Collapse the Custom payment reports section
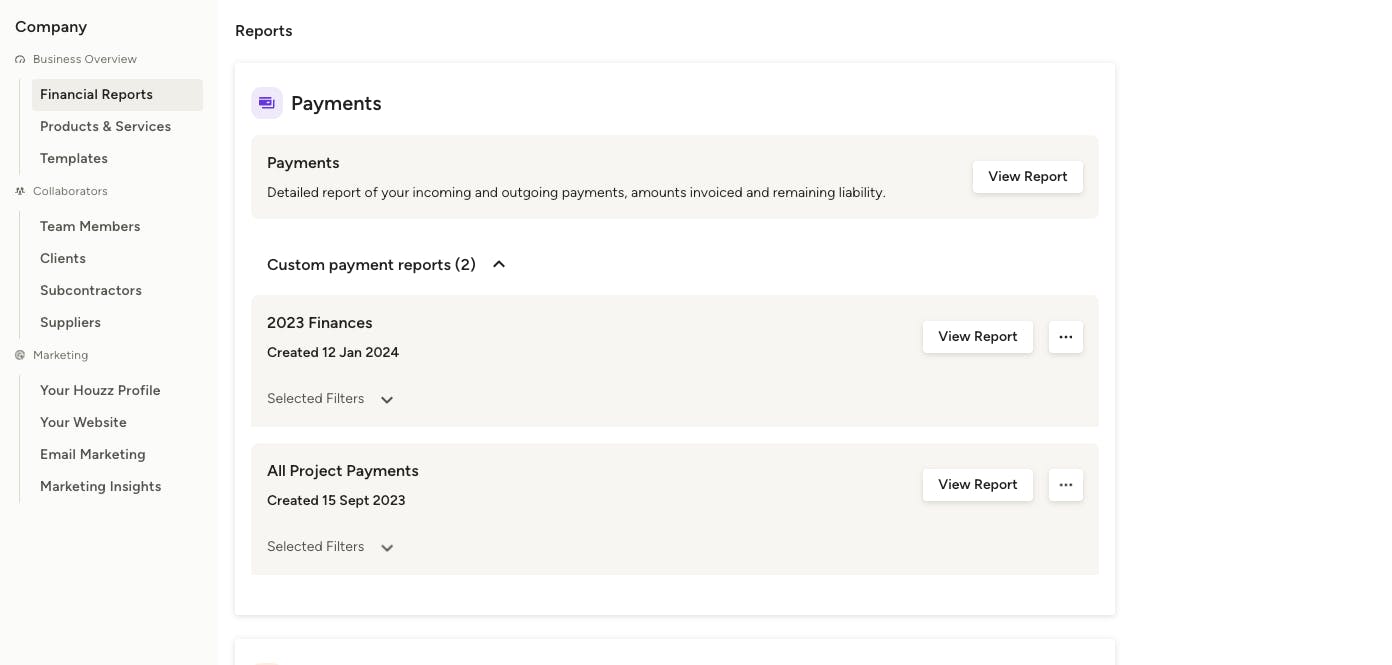The image size is (1392, 665). [499, 264]
